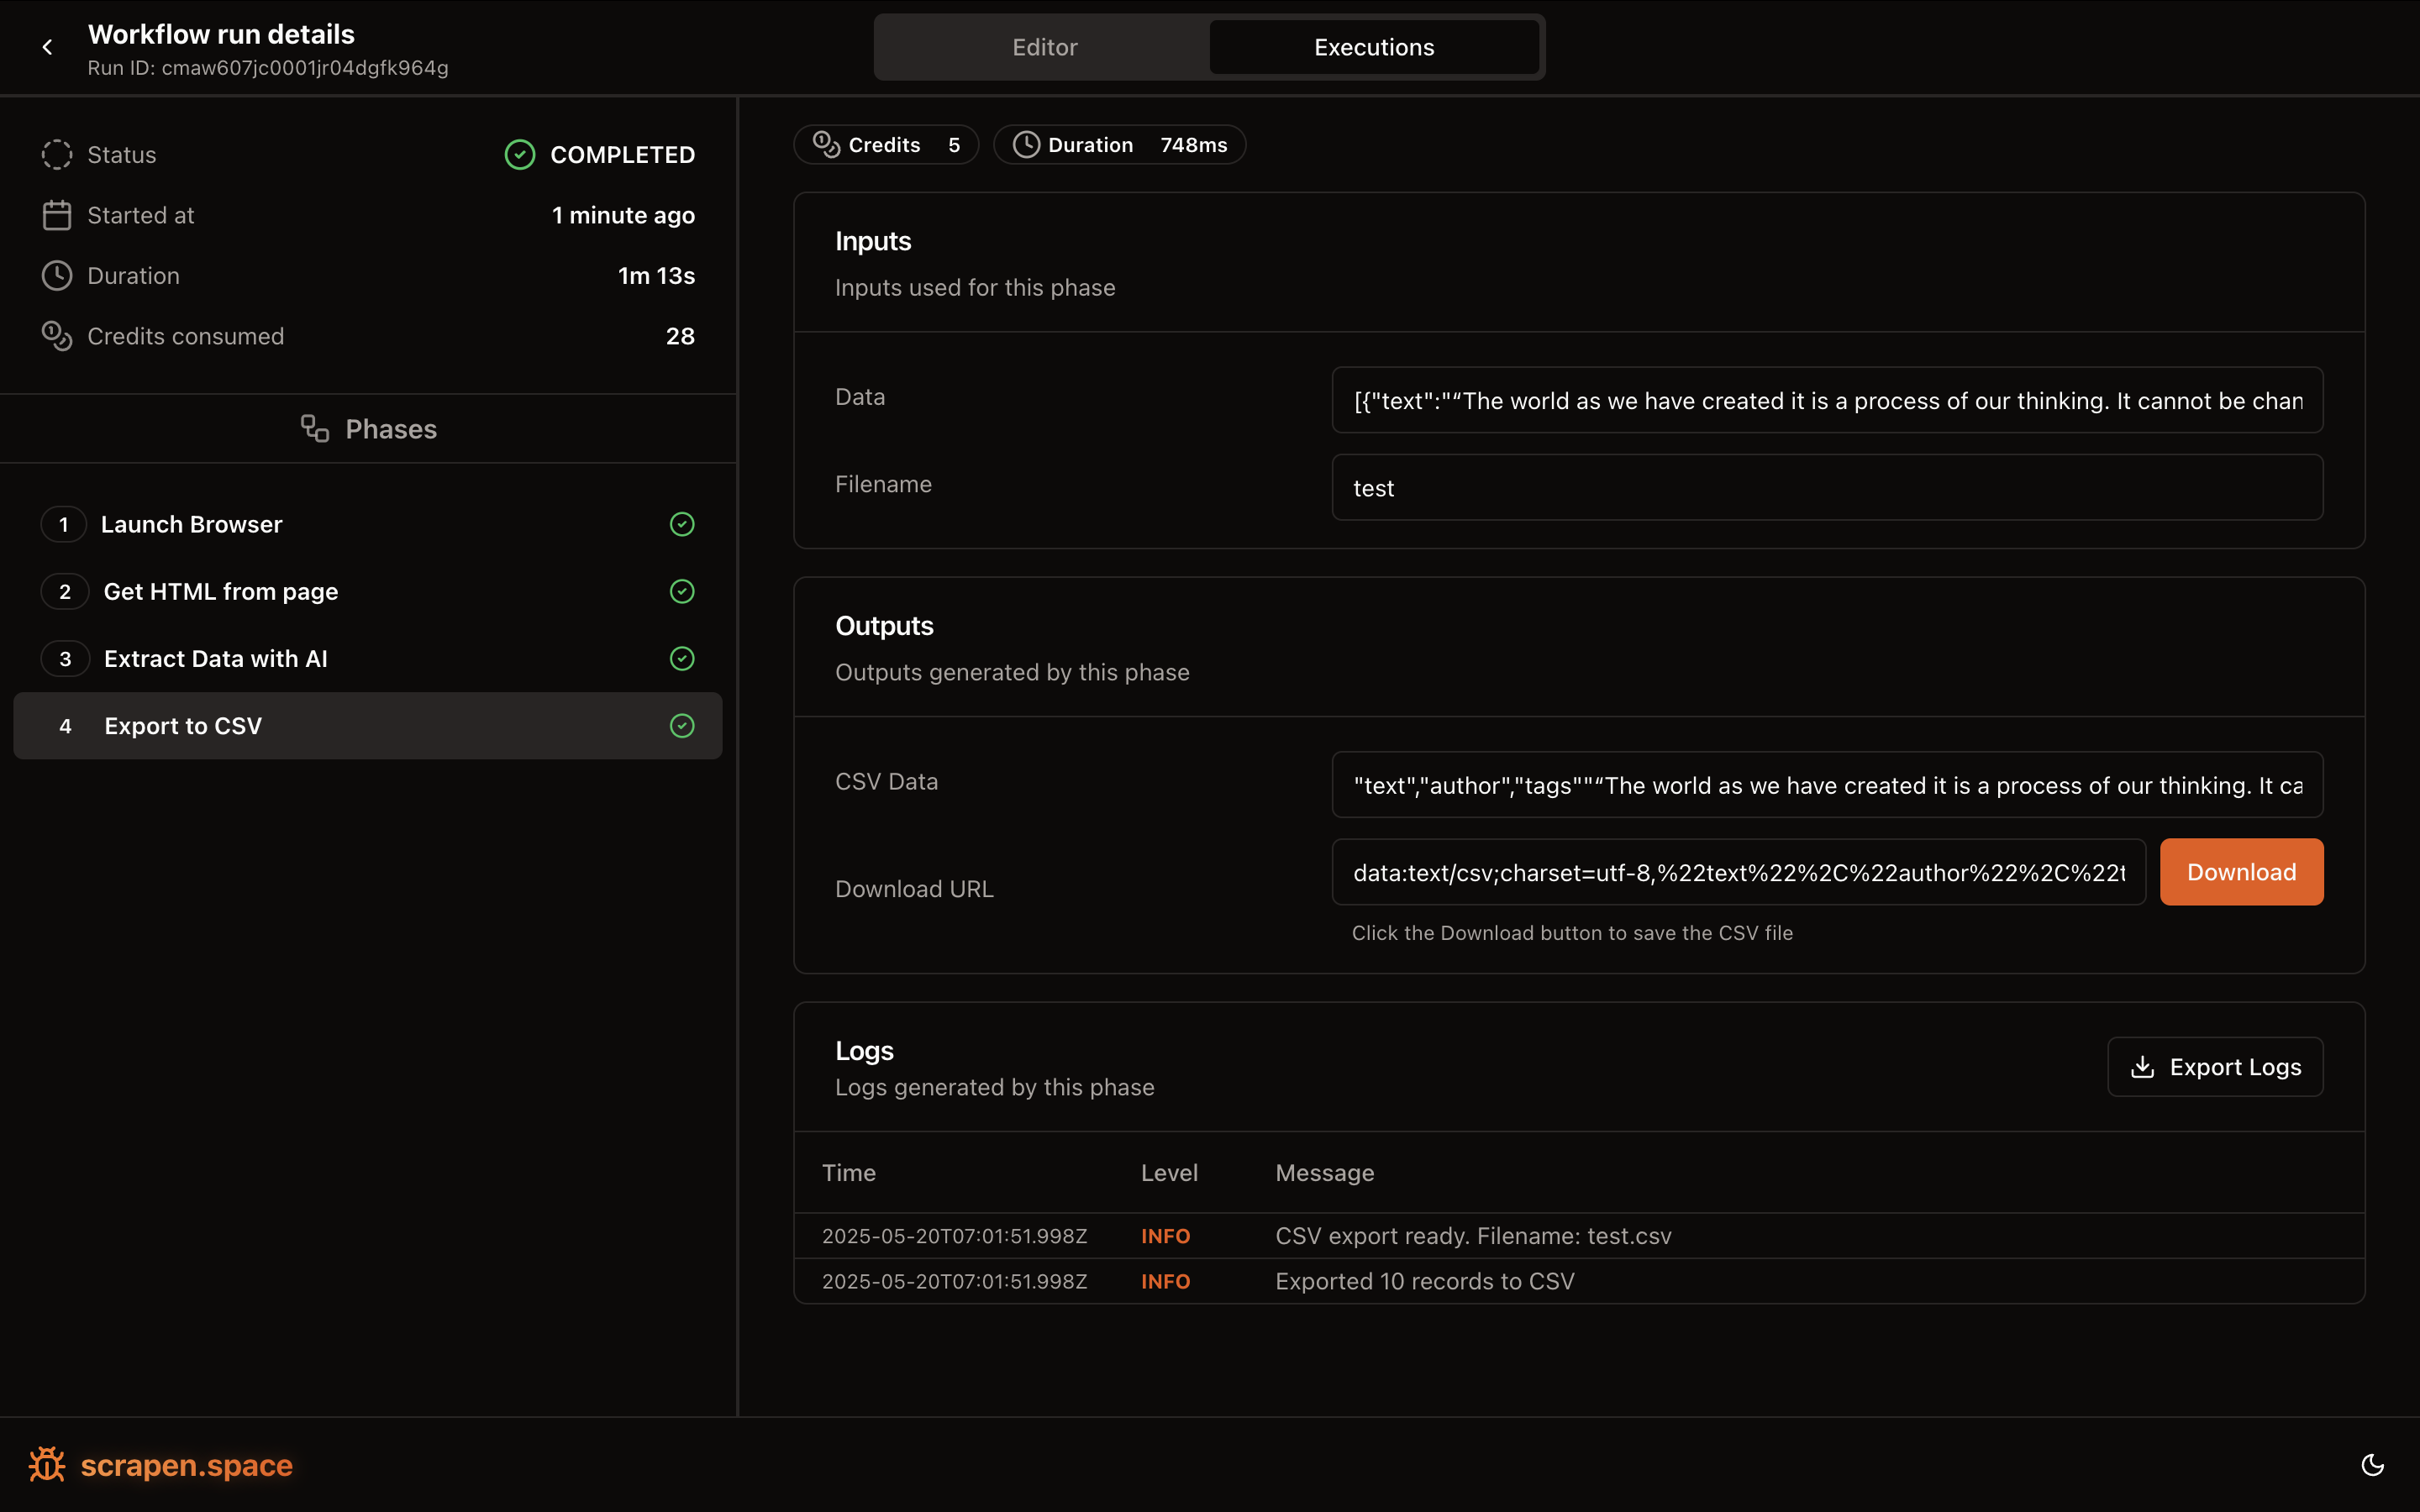
Task: Toggle the moon dark-mode icon
Action: coord(2372,1465)
